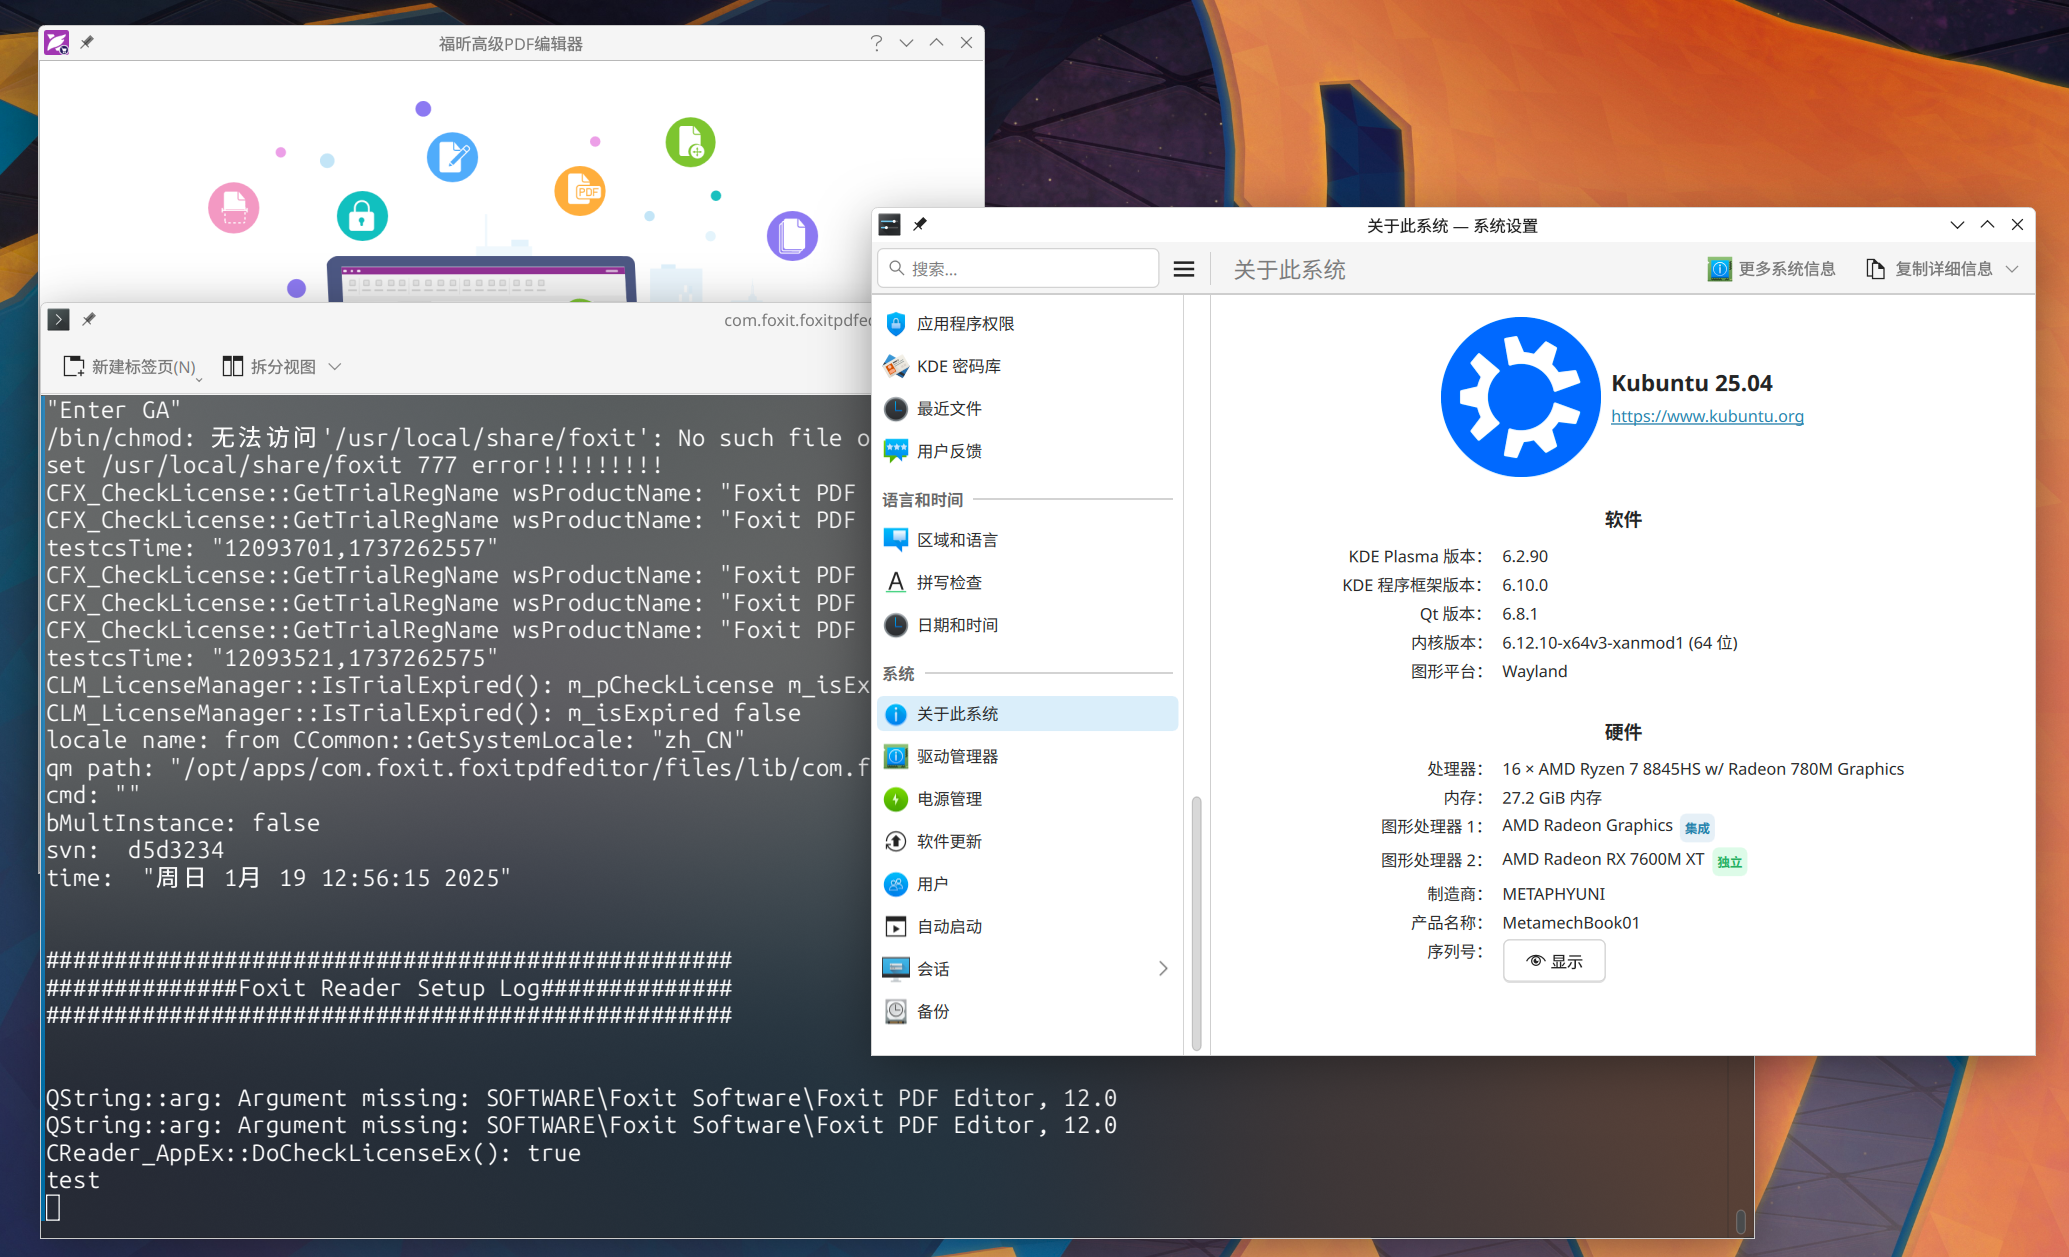Click the Kubuntu 25.04 heading
Viewport: 2069px width, 1257px height.
click(x=1691, y=383)
